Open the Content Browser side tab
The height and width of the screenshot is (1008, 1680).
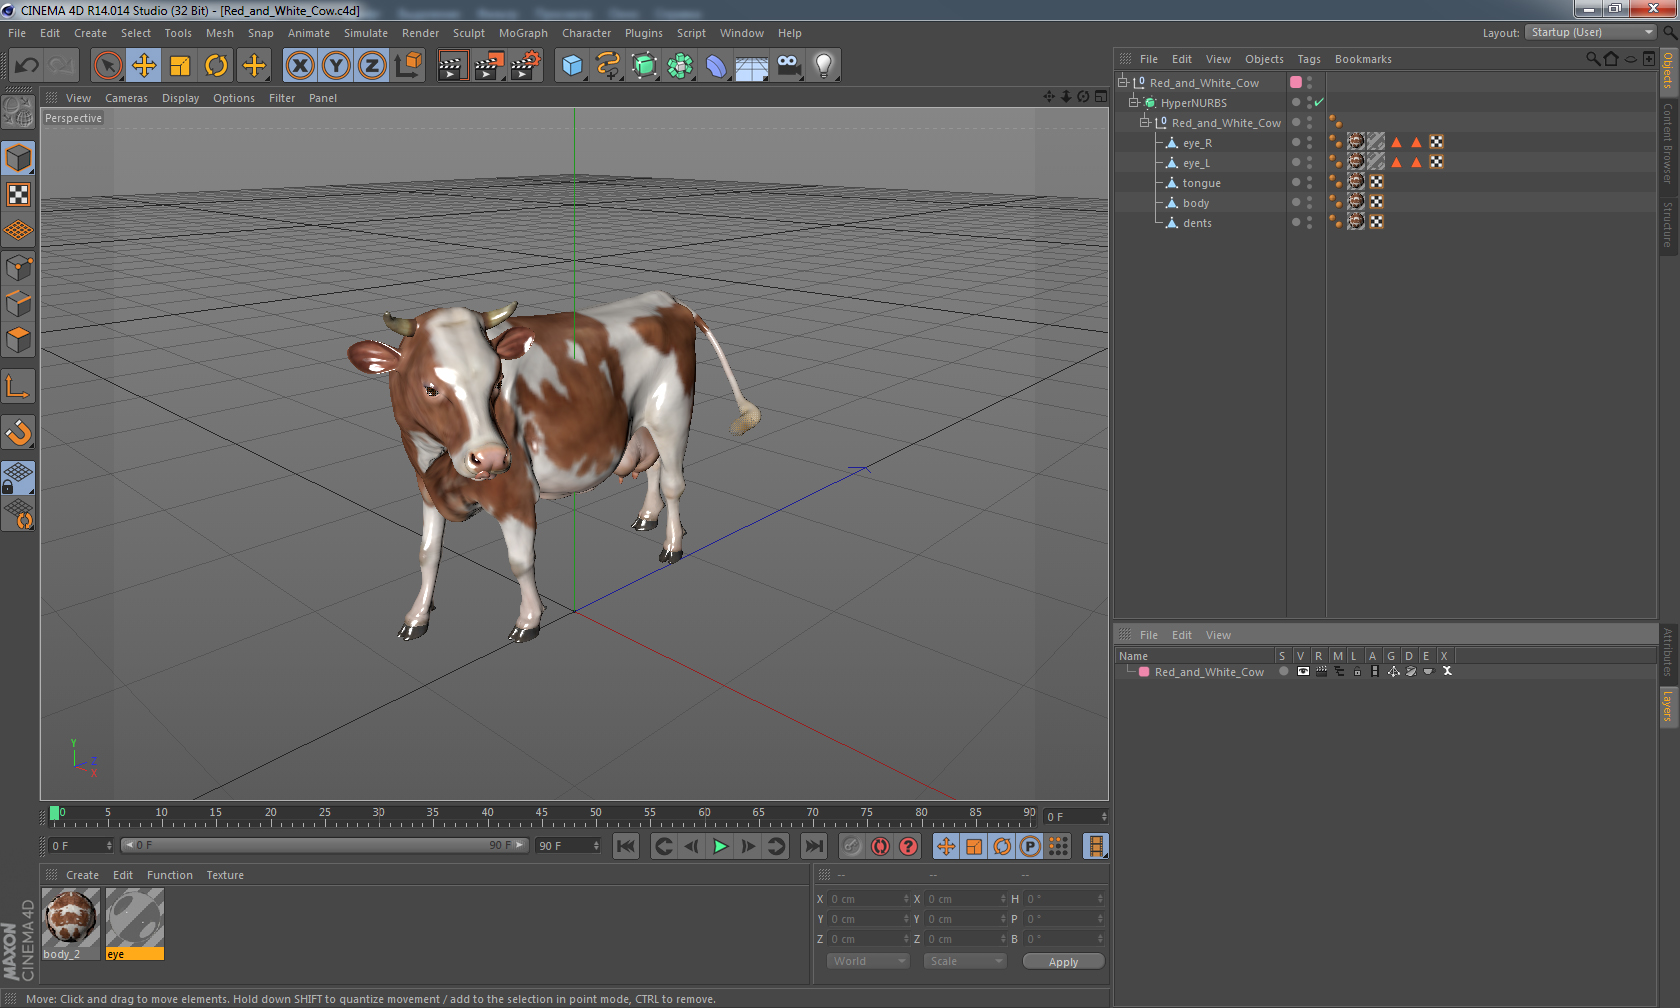(x=1668, y=142)
